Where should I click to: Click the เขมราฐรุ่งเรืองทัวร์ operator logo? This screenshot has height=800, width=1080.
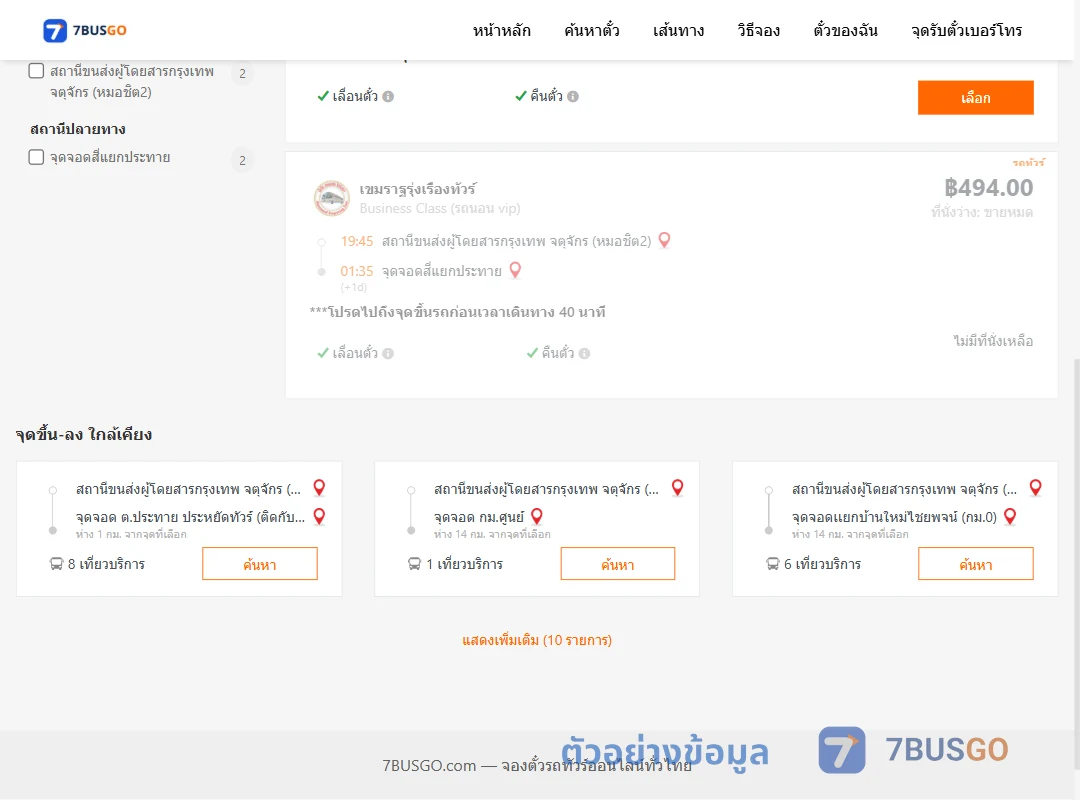[x=331, y=198]
